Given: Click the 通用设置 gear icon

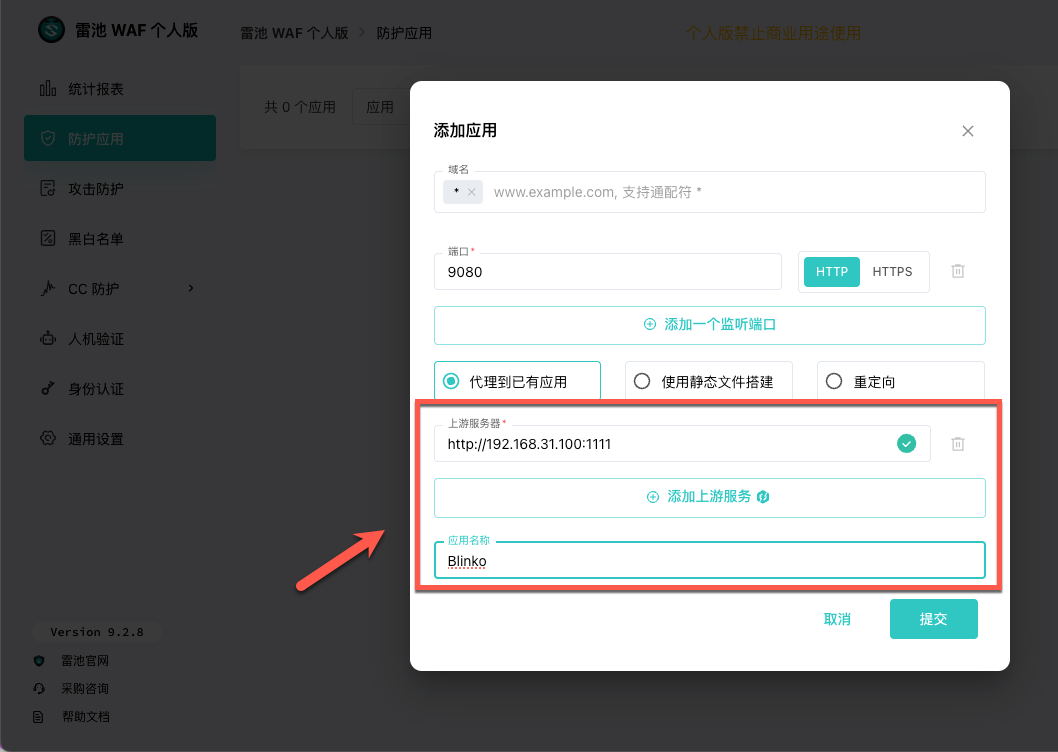Looking at the screenshot, I should pyautogui.click(x=48, y=438).
